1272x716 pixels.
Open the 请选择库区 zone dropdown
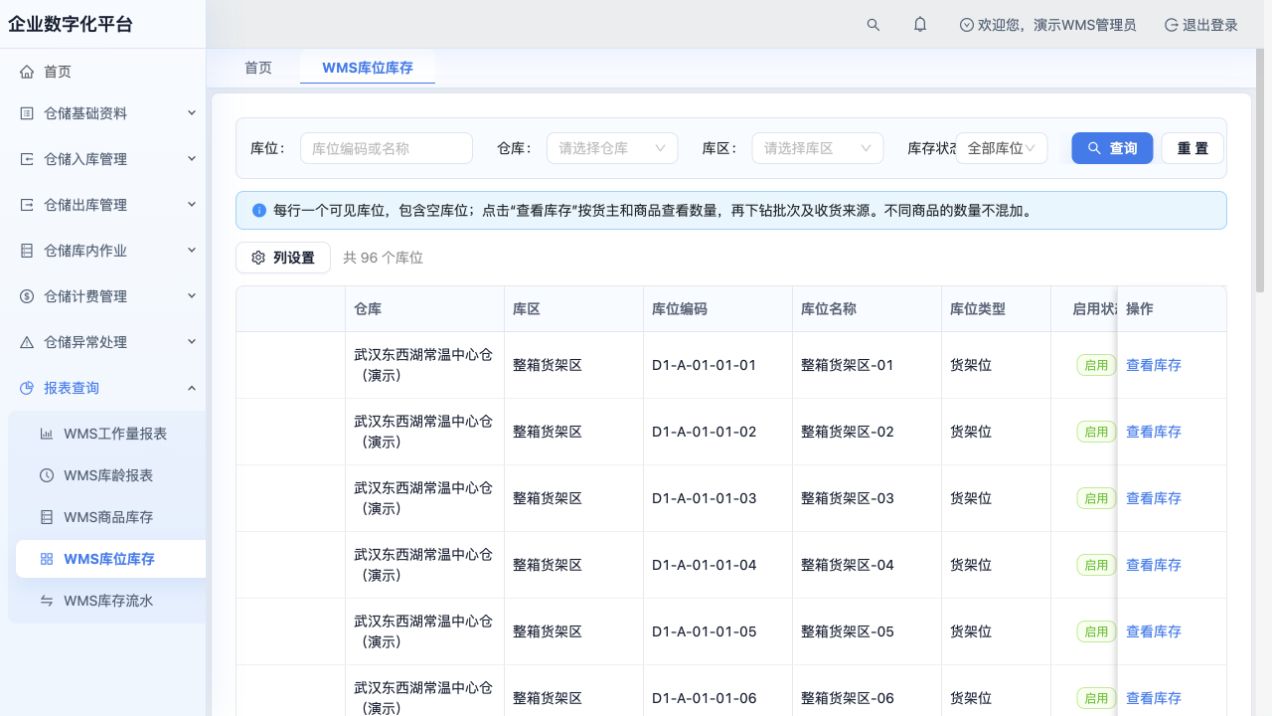pos(817,148)
